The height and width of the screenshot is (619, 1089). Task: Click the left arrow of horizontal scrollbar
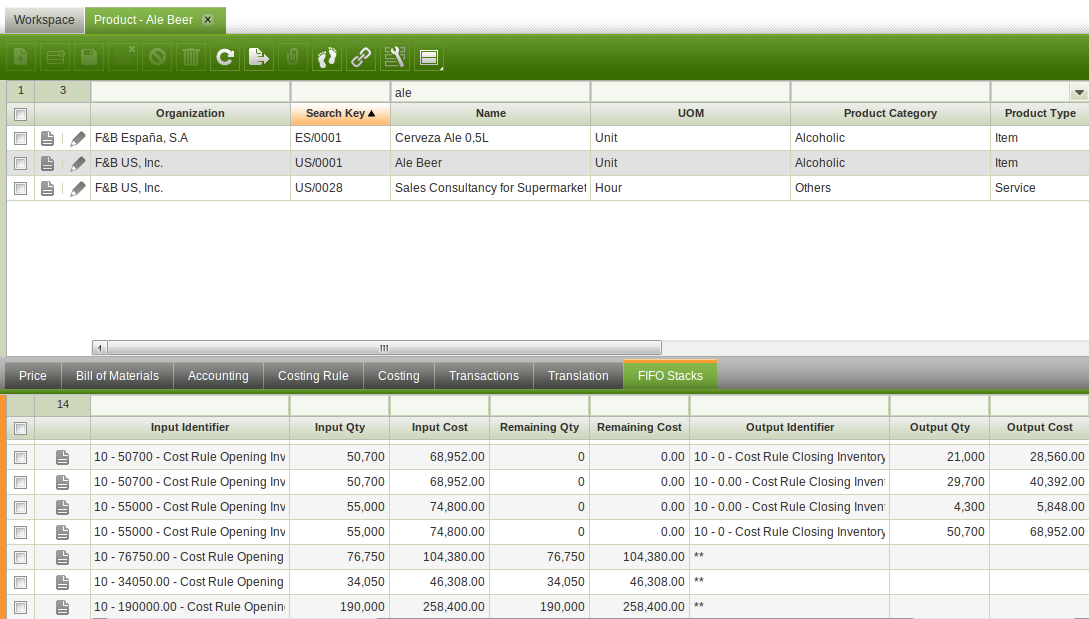click(x=99, y=348)
